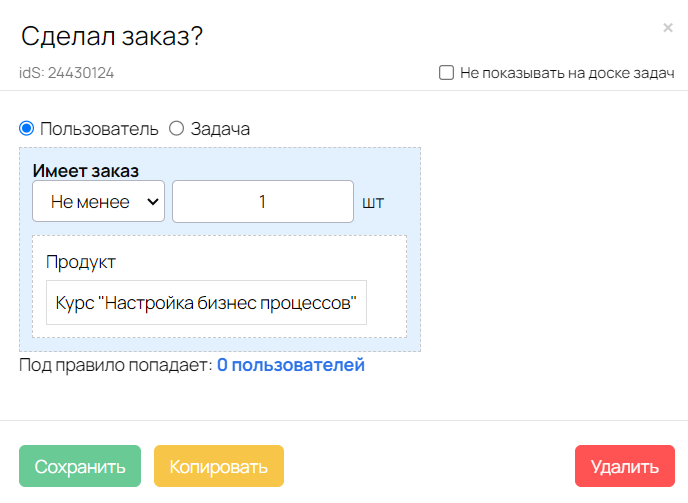688x503 pixels.
Task: Click the "Не показывать на доске задач" label text
Action: point(567,73)
